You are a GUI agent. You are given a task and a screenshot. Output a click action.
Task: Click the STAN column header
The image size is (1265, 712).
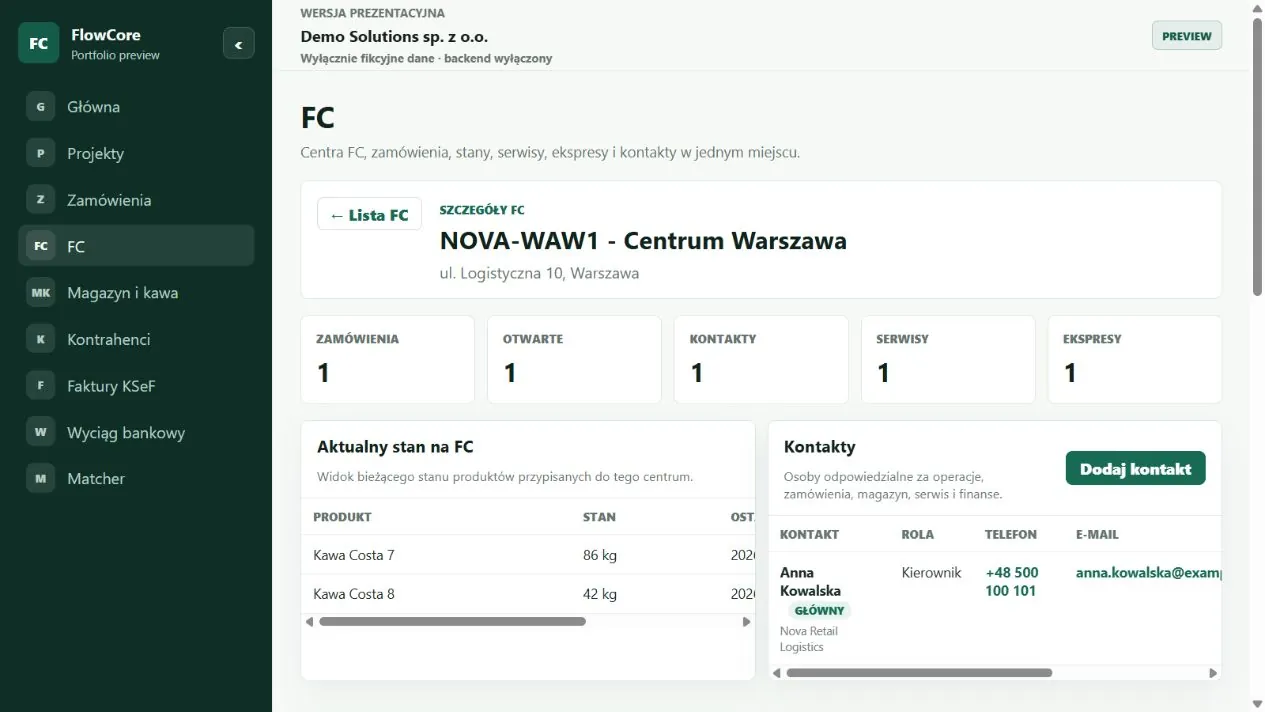click(x=599, y=517)
